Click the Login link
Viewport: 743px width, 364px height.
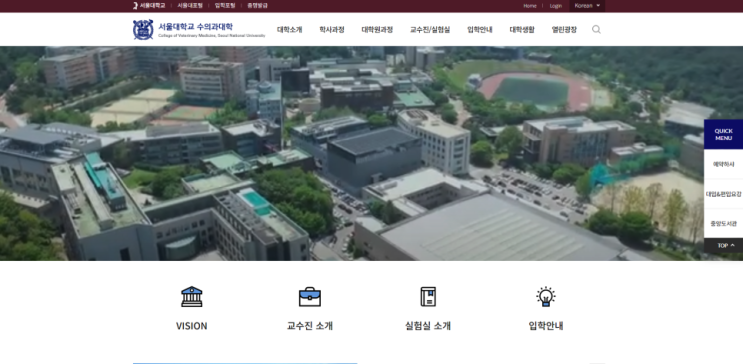555,6
